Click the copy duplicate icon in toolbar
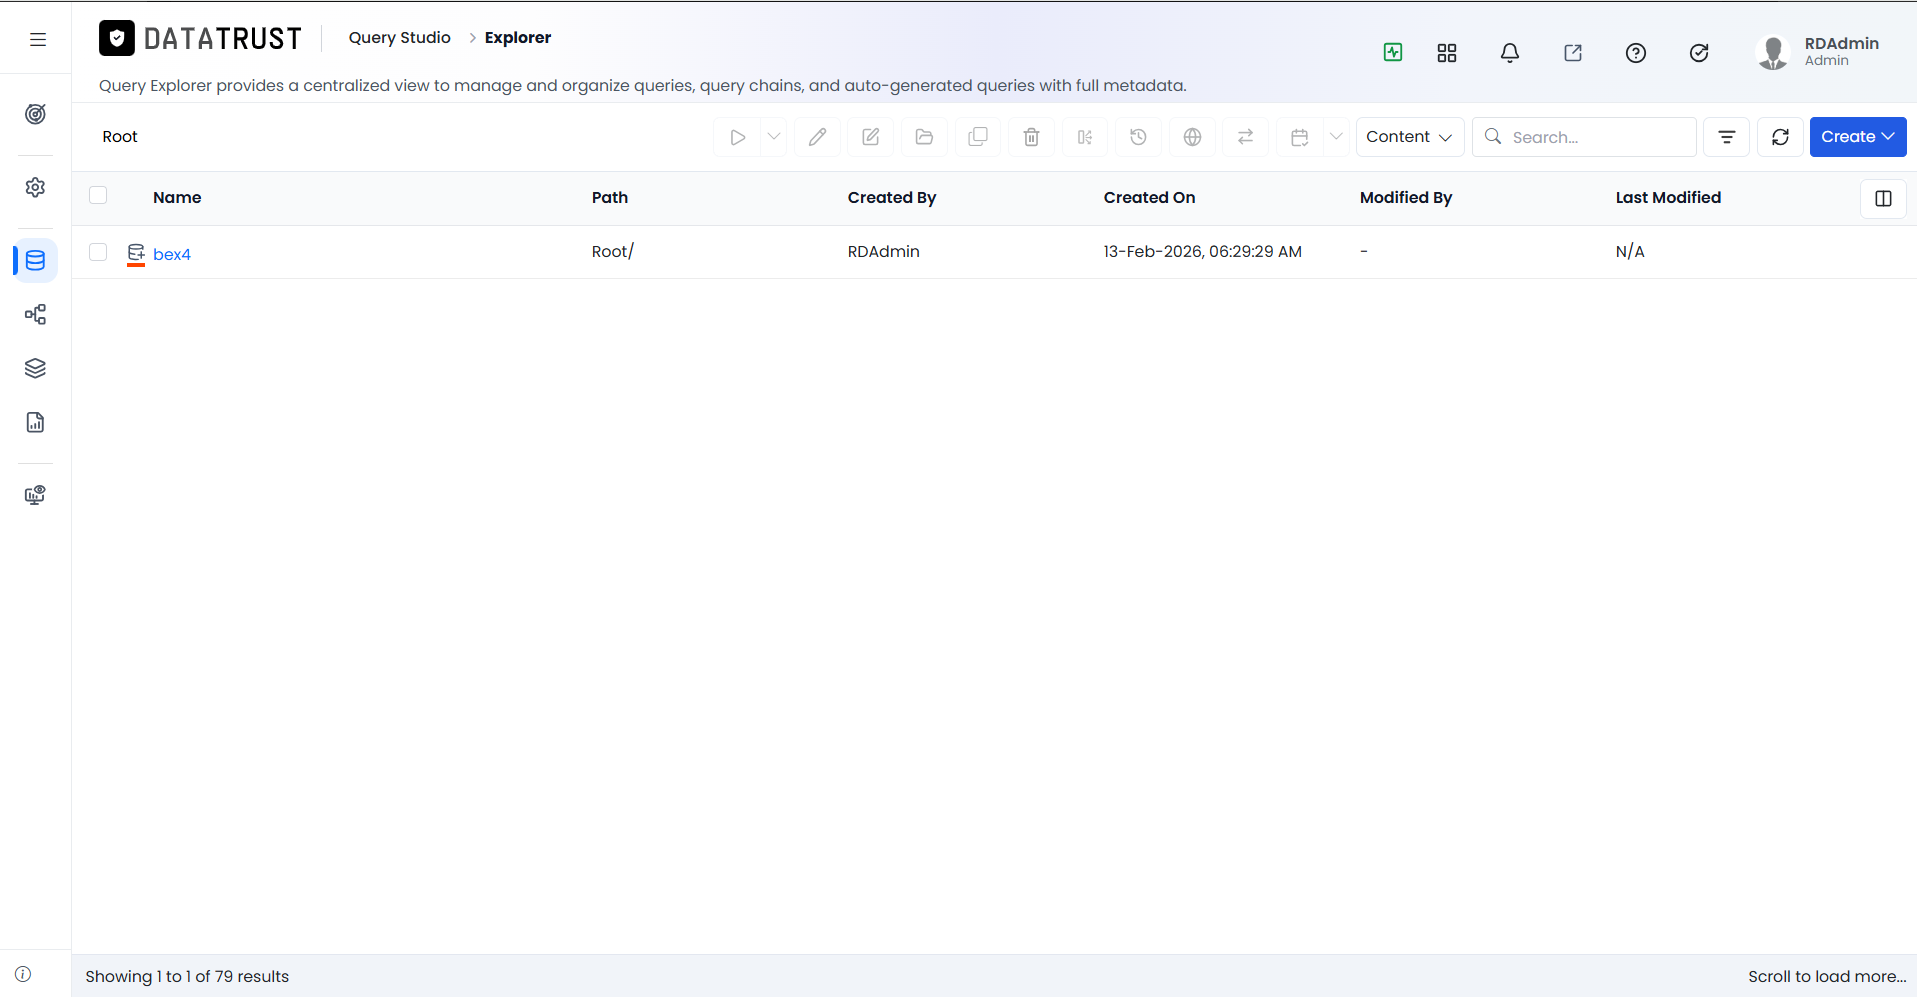 978,137
